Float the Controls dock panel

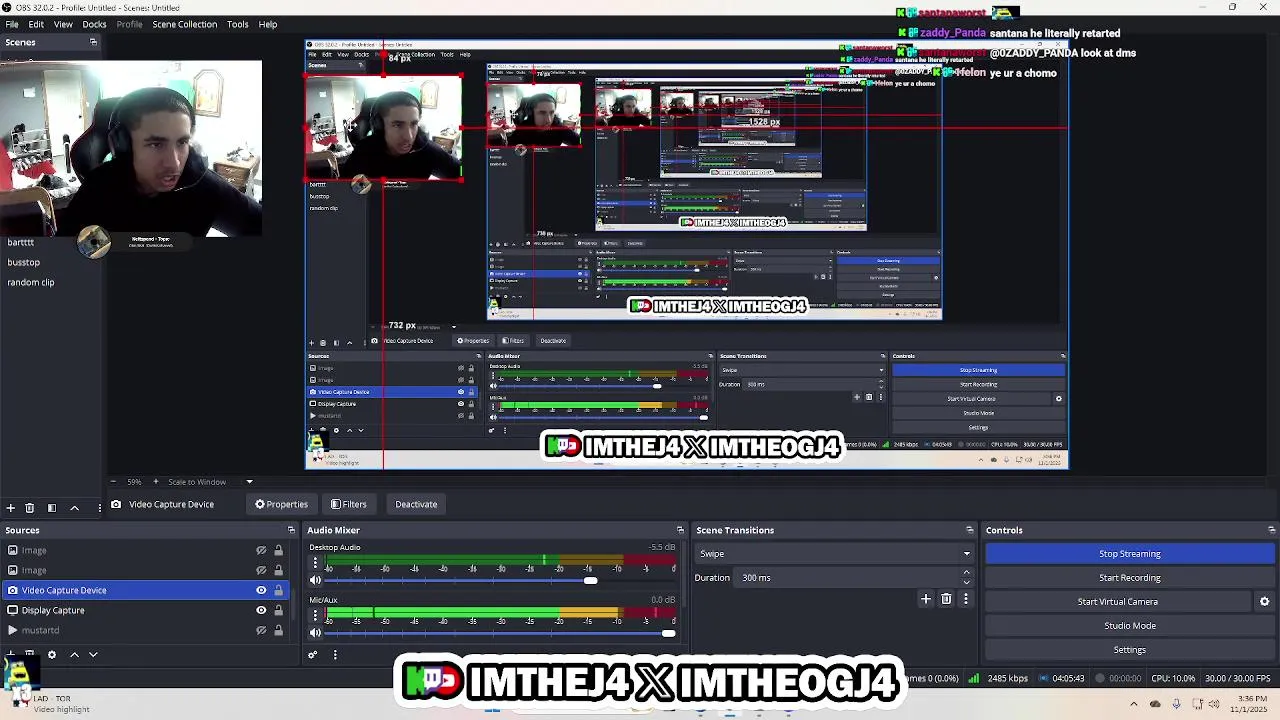pos(1272,530)
